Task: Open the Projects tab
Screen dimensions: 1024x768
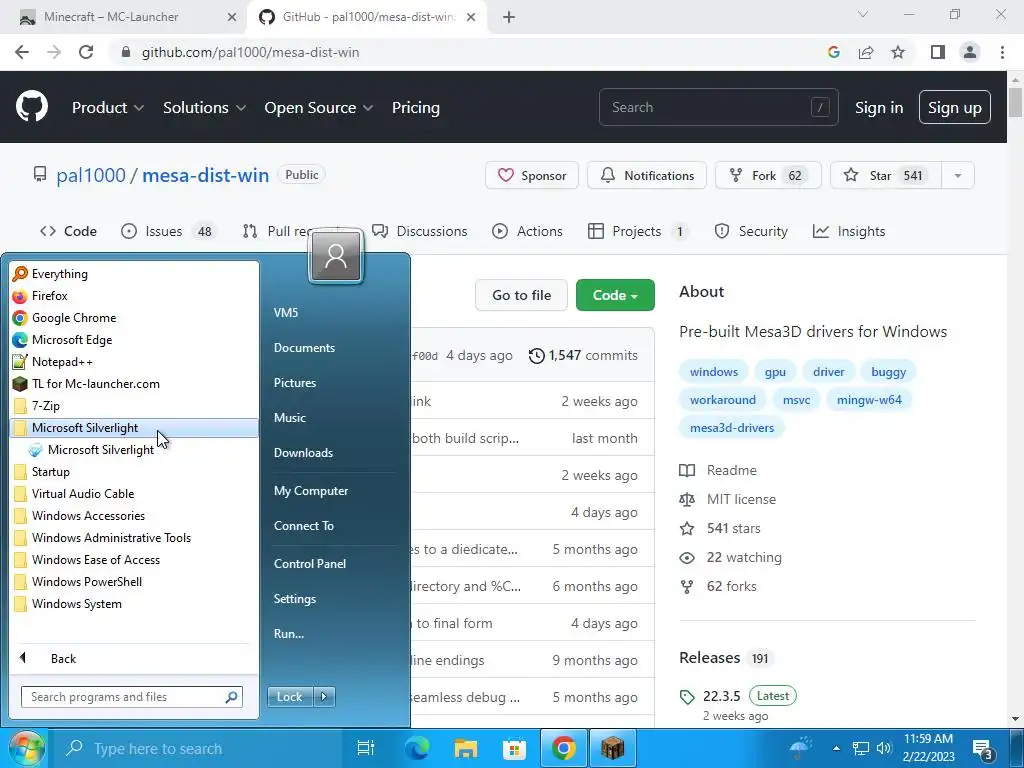Action: coord(638,231)
